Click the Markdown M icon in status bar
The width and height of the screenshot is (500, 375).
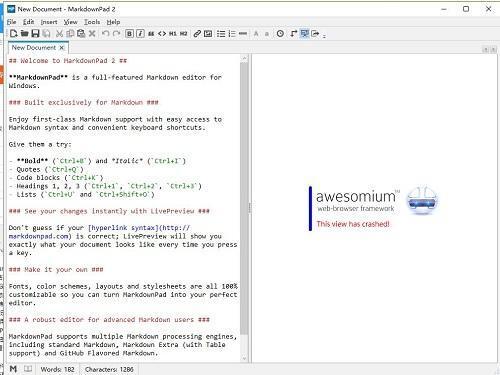pos(13,369)
